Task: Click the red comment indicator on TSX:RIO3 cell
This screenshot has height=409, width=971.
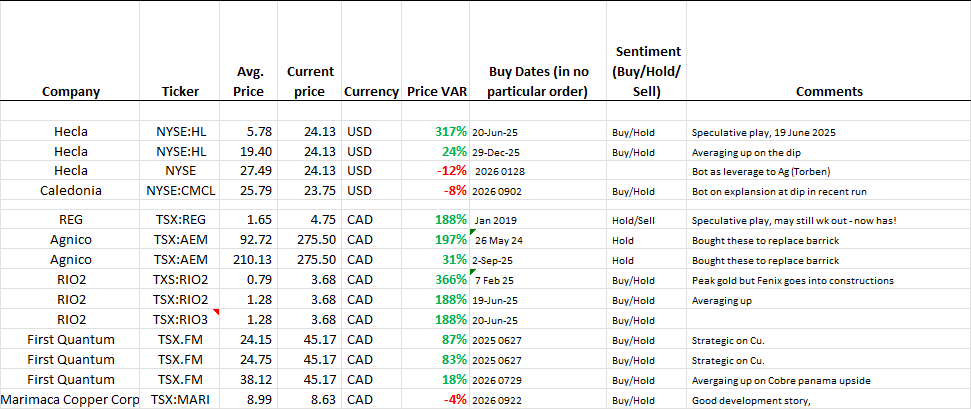Action: pyautogui.click(x=217, y=312)
